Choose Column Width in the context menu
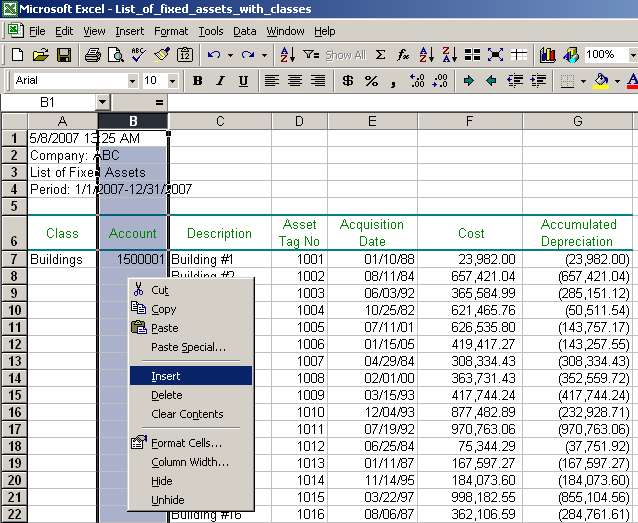The image size is (638, 523). click(x=191, y=462)
